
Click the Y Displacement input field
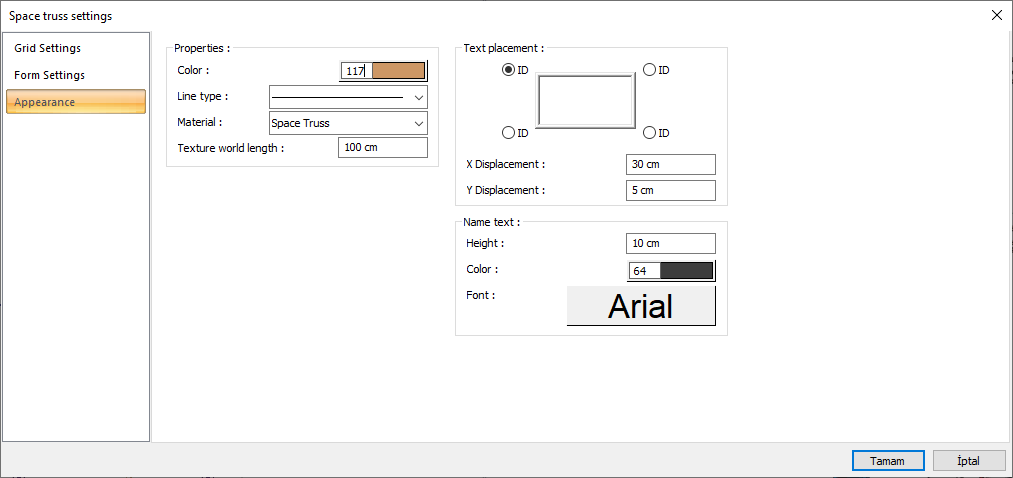tap(670, 190)
